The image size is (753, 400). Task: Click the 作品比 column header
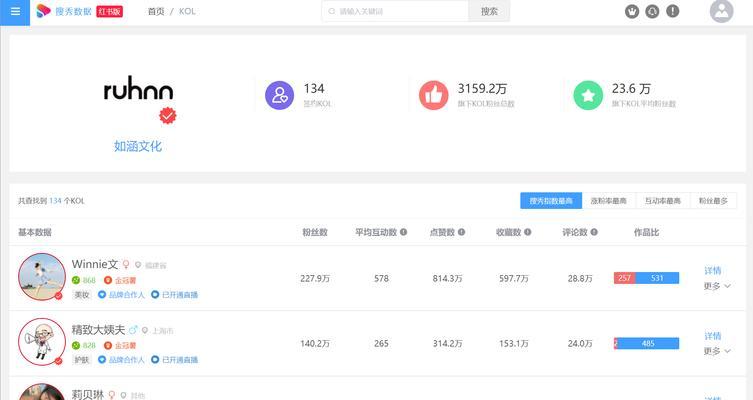coord(646,232)
